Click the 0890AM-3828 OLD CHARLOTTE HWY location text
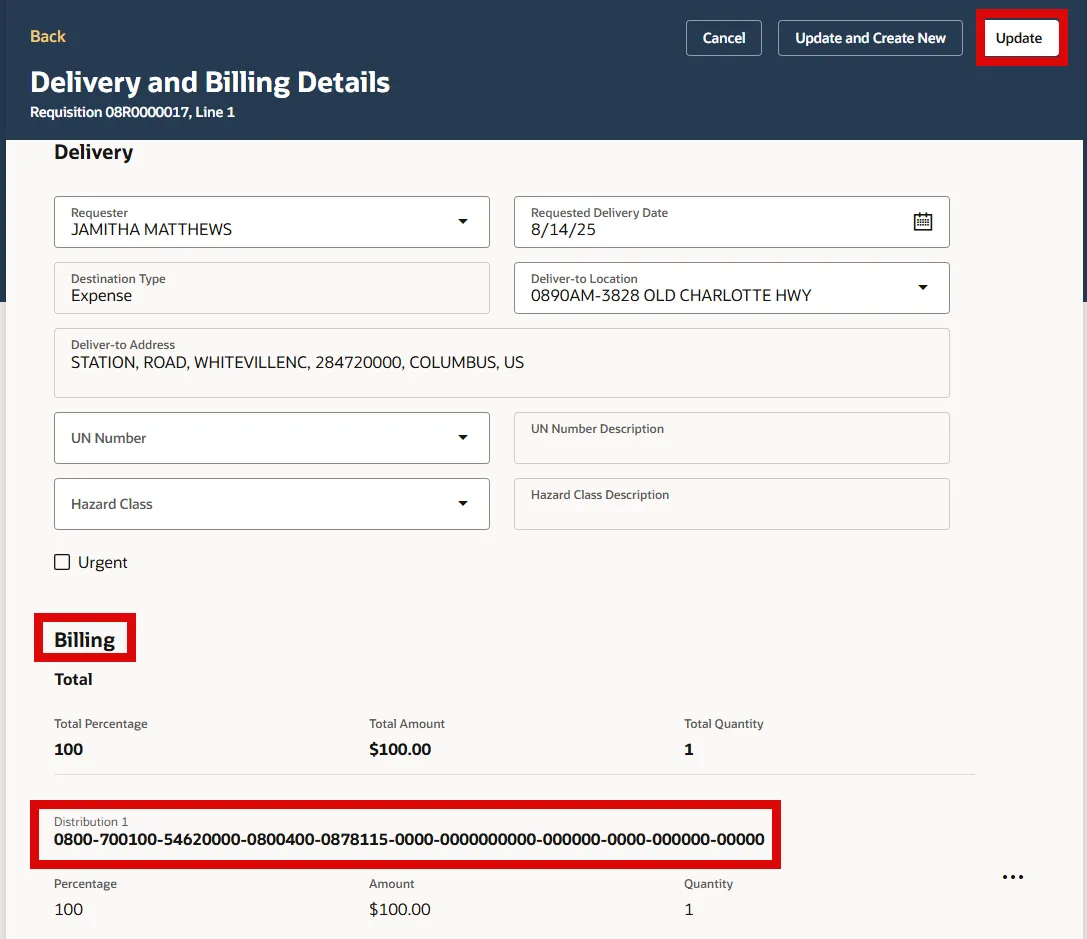Screen dimensions: 1087x939 [671, 296]
